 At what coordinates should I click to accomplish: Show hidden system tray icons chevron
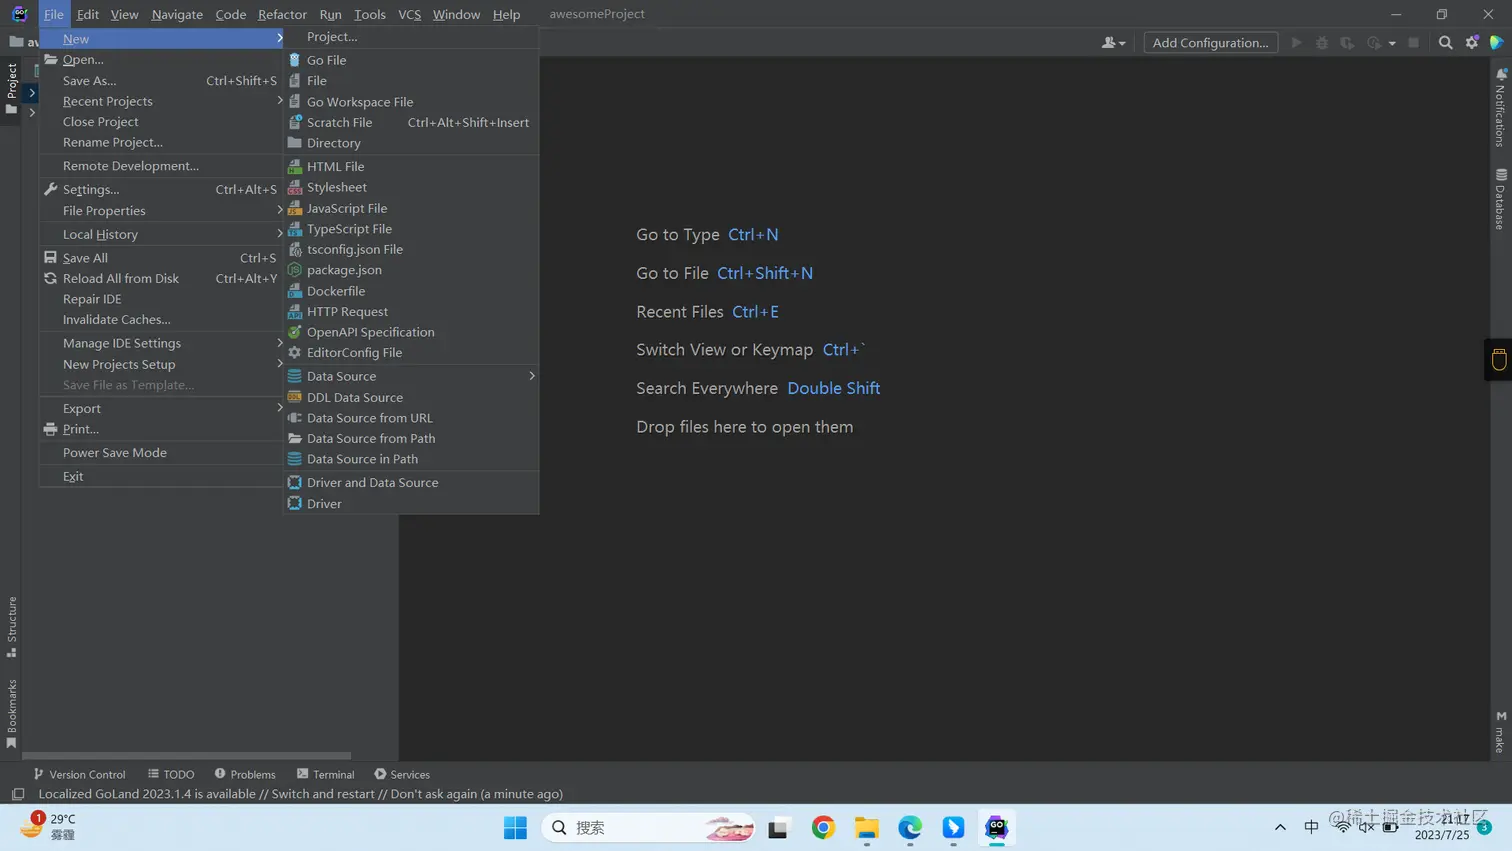click(x=1280, y=828)
